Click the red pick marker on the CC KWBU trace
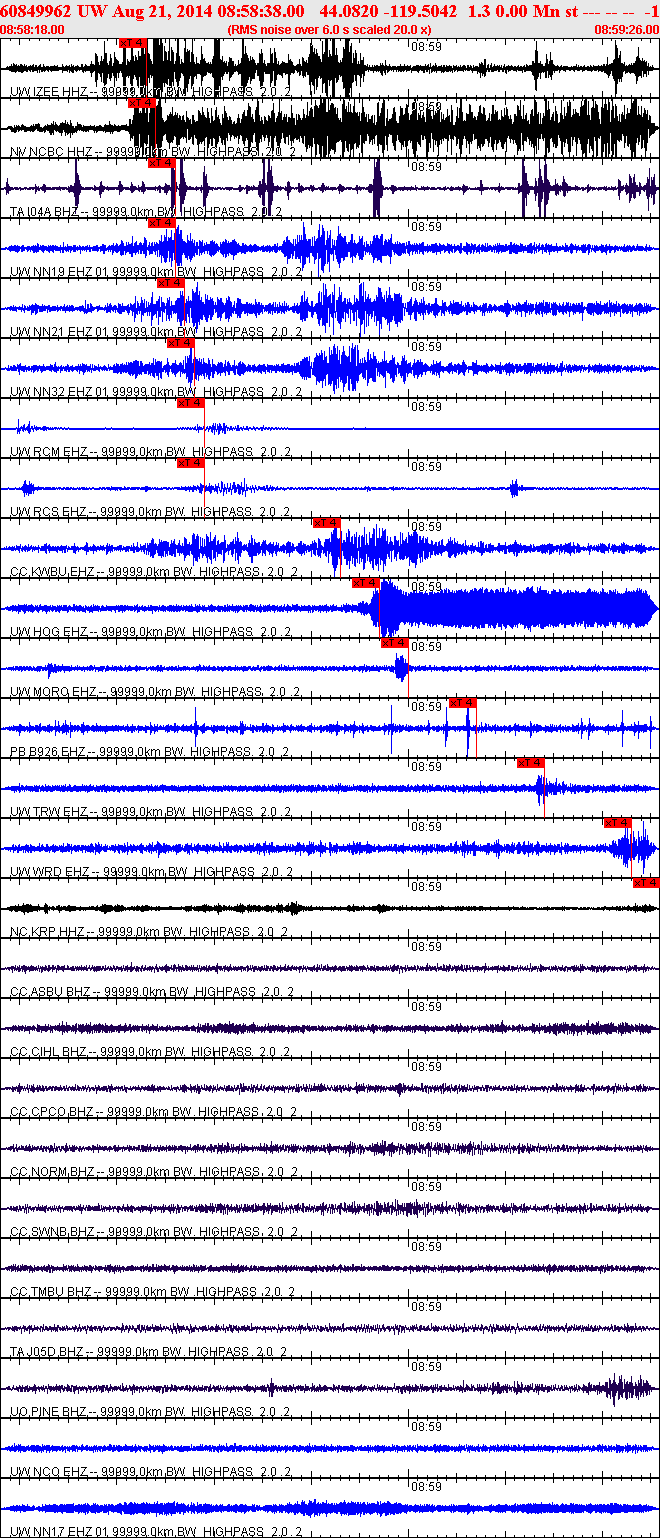 [326, 522]
